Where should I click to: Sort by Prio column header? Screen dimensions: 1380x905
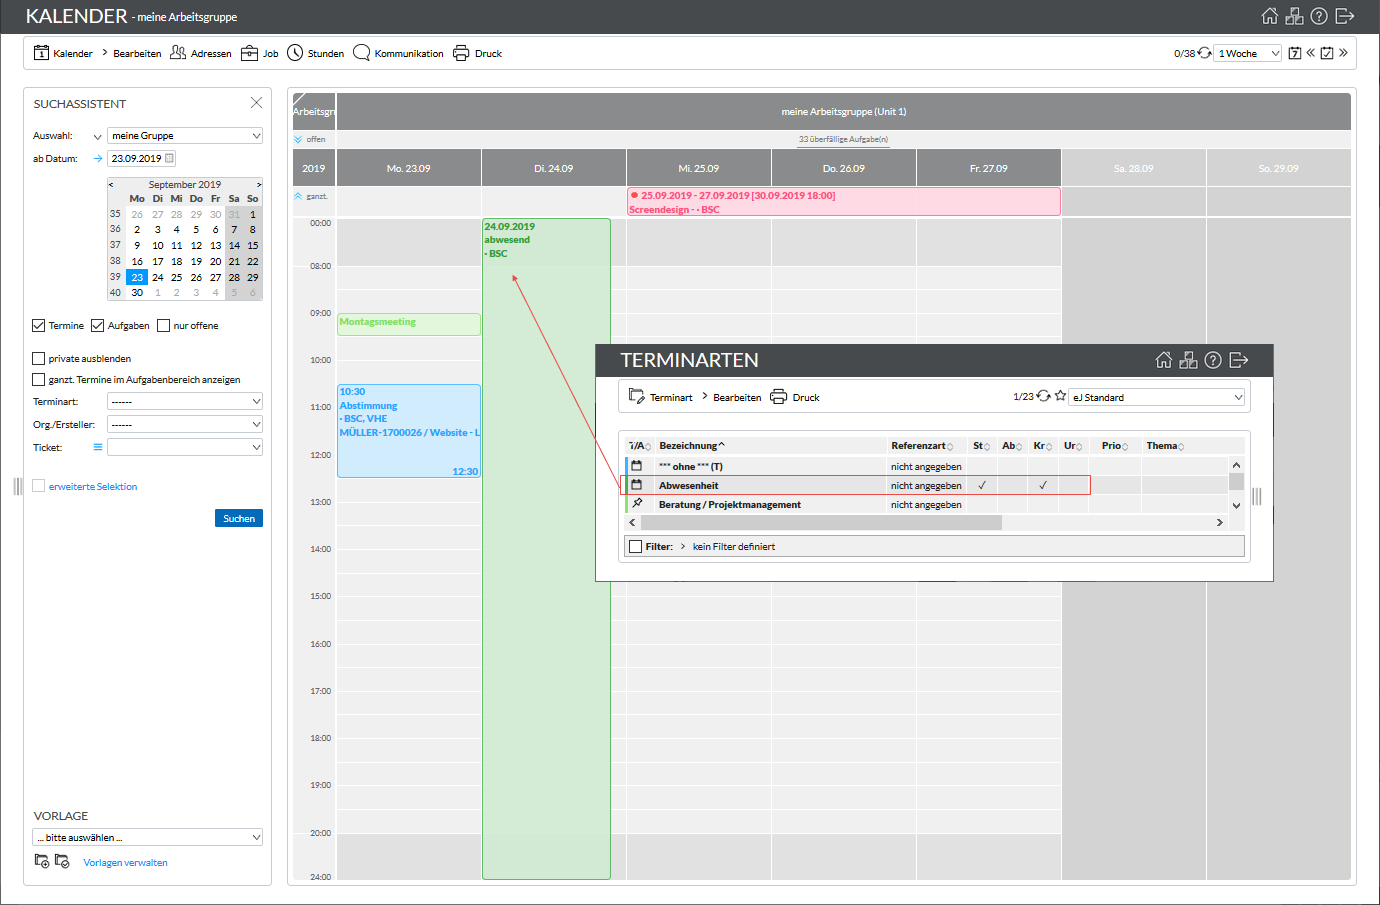pos(1116,445)
